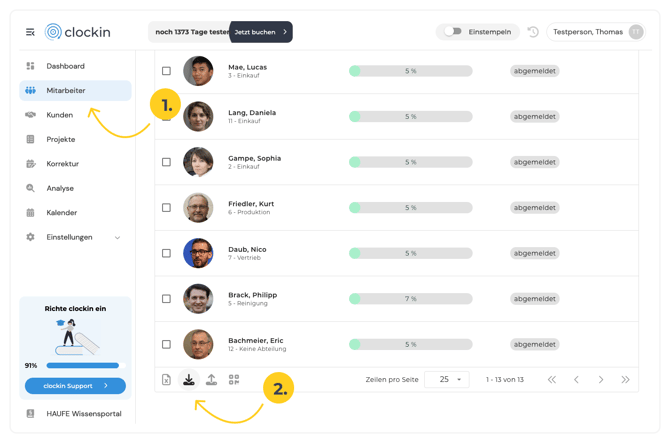Open the Testperson, Thomas user menu
The width and height of the screenshot is (670, 443).
[596, 32]
